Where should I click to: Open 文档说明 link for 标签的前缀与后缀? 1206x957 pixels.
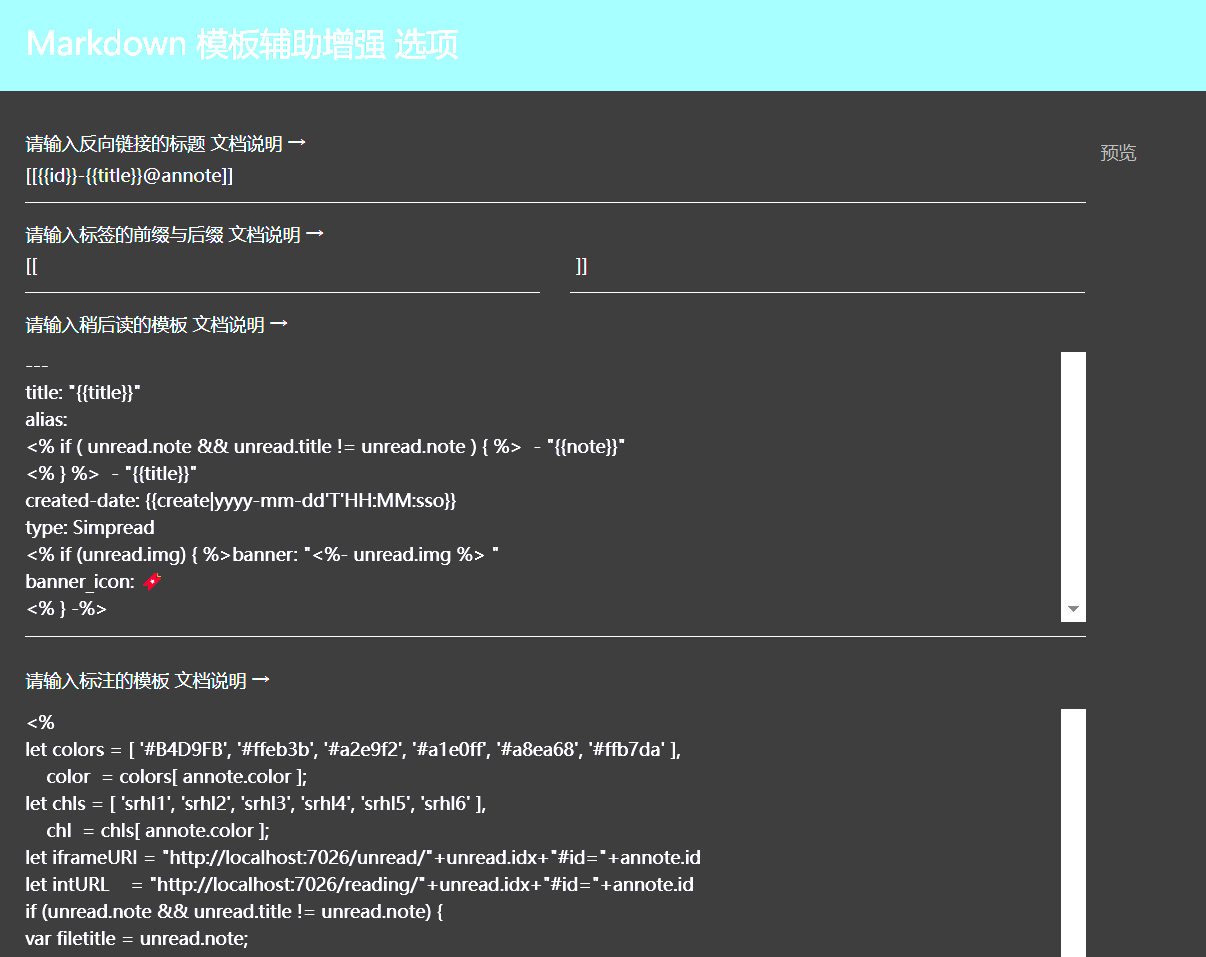pos(276,235)
